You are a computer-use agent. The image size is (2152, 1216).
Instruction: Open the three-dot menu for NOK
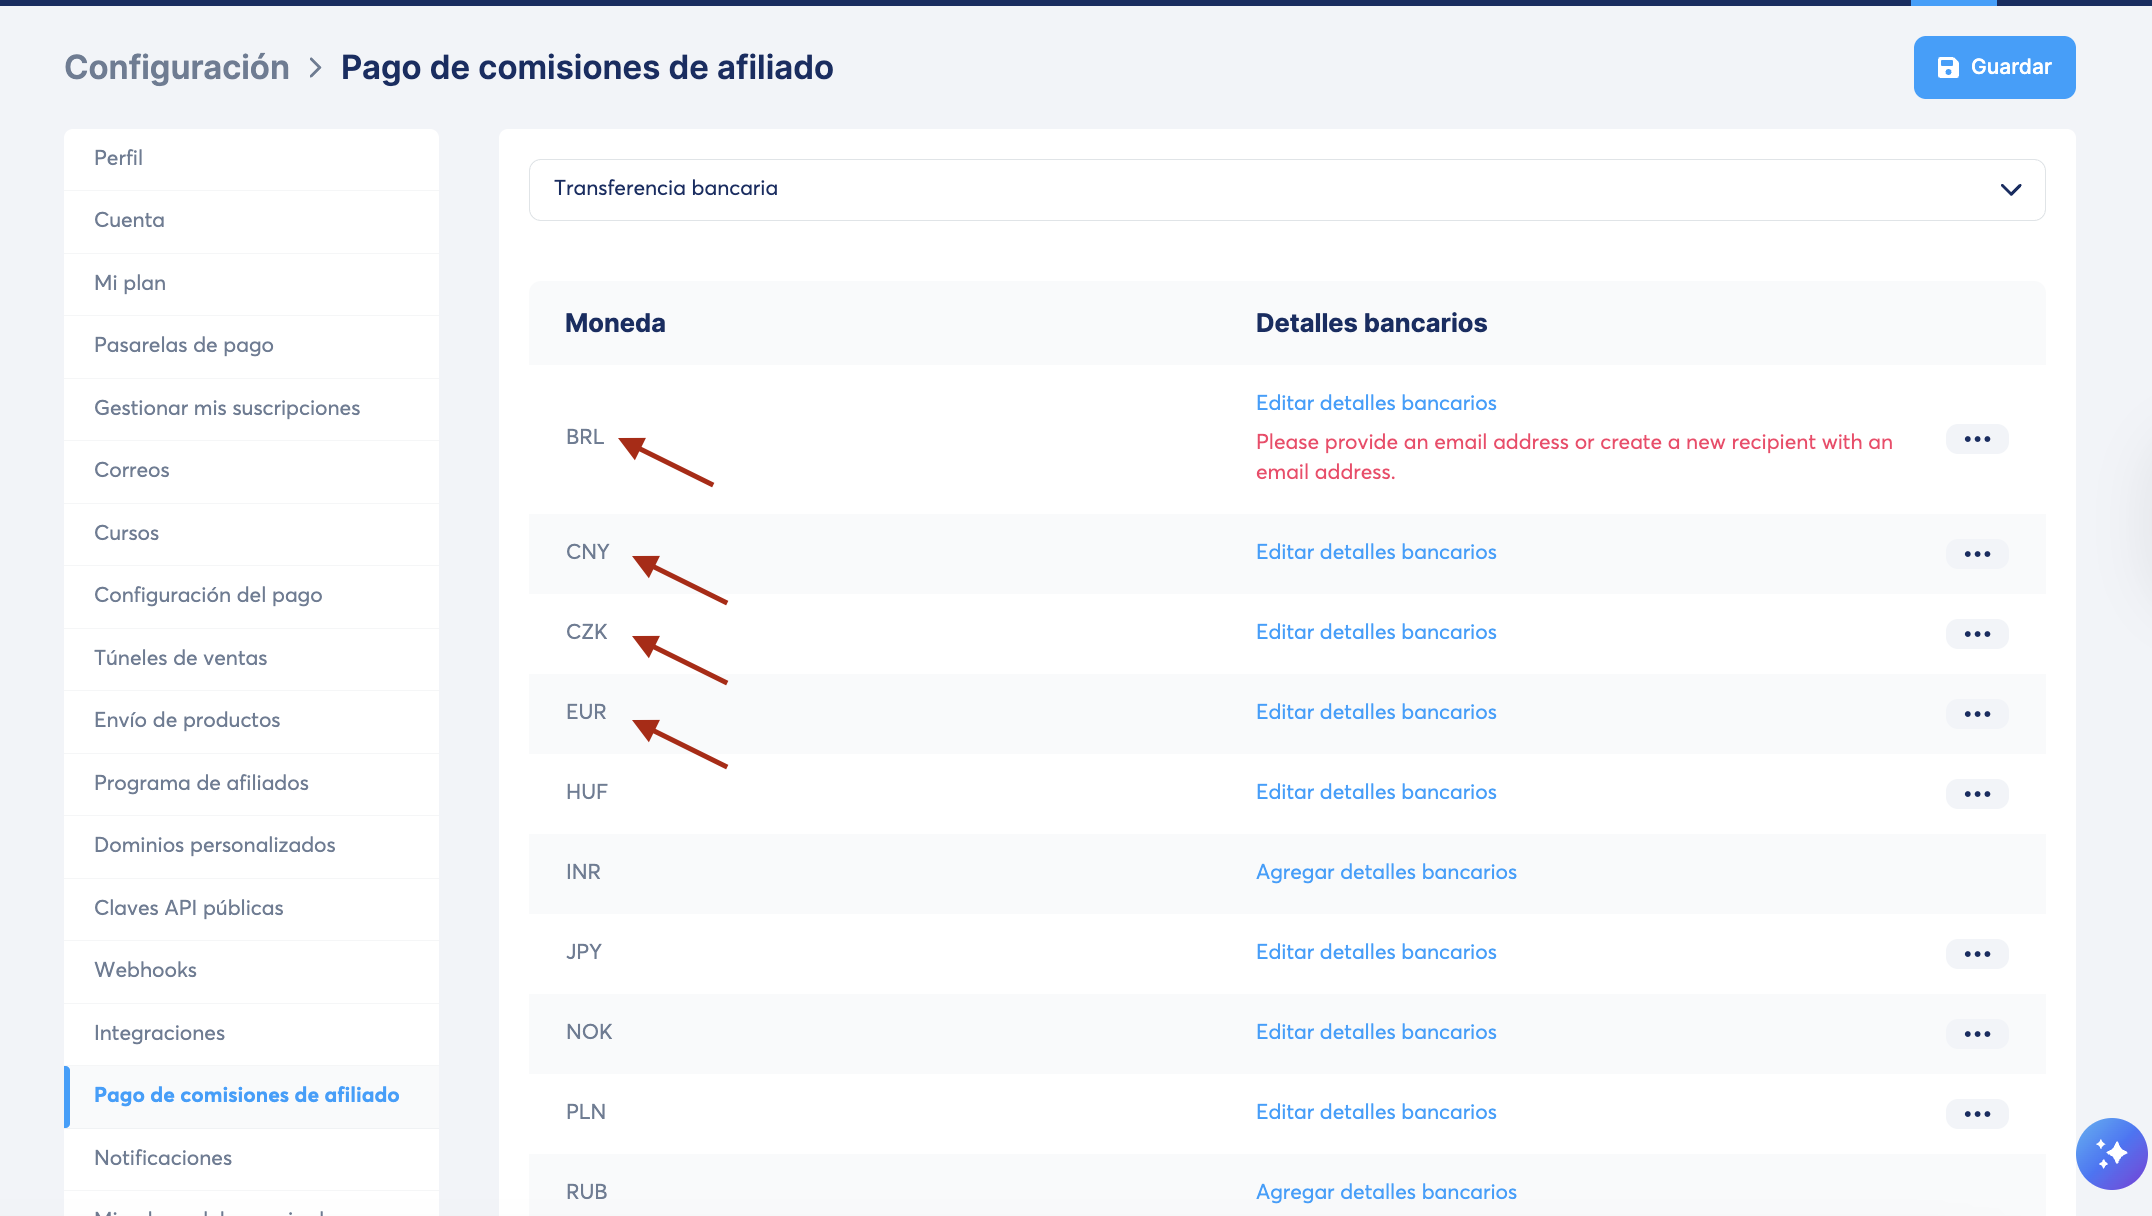[1976, 1034]
